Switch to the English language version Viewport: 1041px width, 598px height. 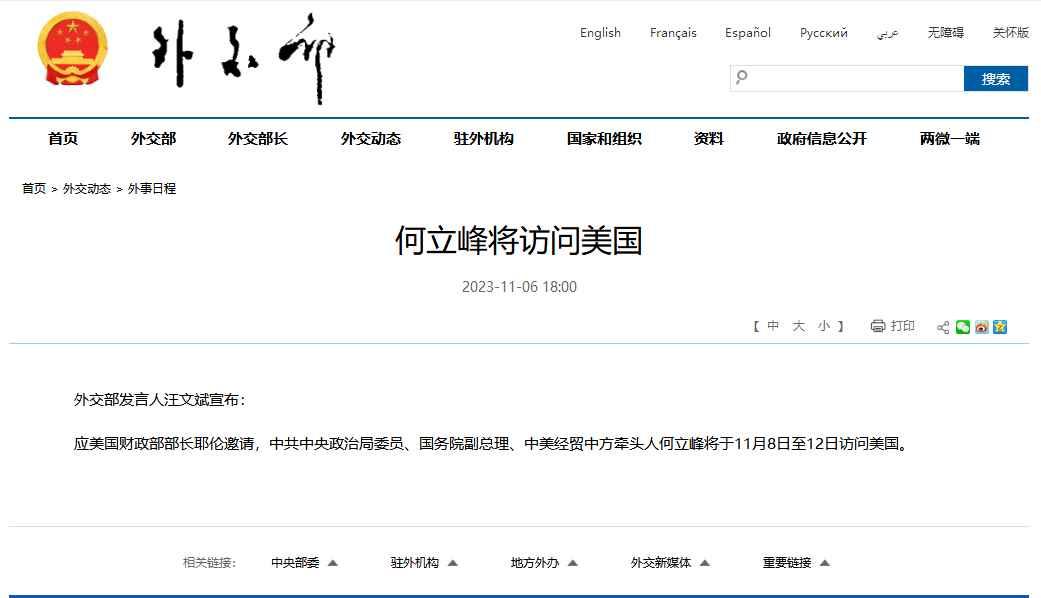600,33
